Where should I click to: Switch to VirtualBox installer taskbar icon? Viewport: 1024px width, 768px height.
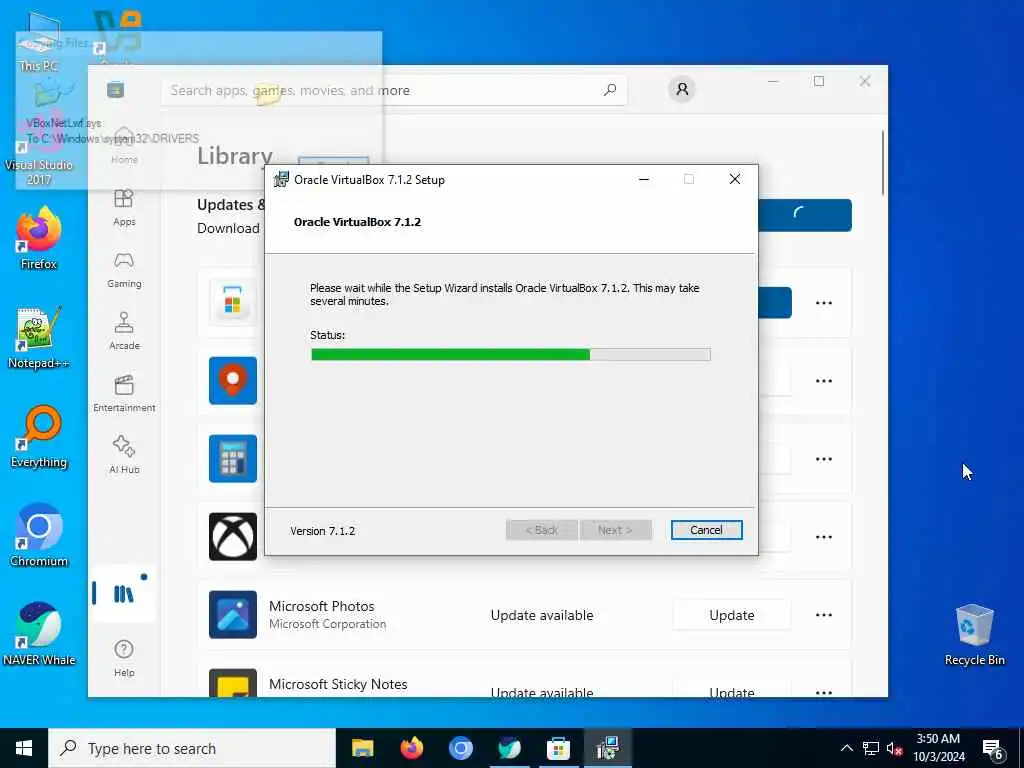[x=607, y=748]
